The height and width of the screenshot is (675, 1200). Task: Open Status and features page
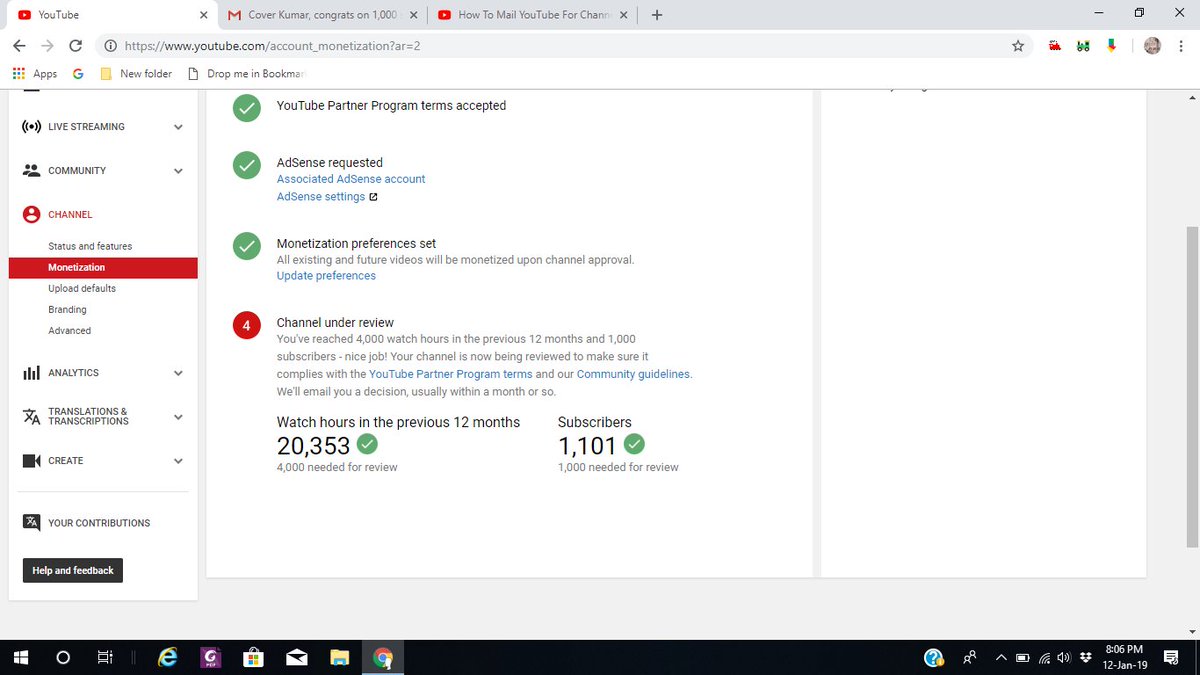90,246
